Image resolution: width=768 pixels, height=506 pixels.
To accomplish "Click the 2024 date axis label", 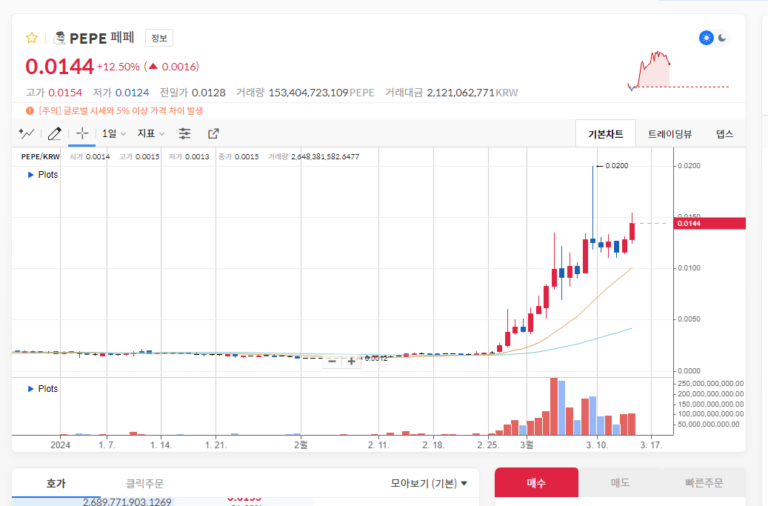I will coord(60,445).
